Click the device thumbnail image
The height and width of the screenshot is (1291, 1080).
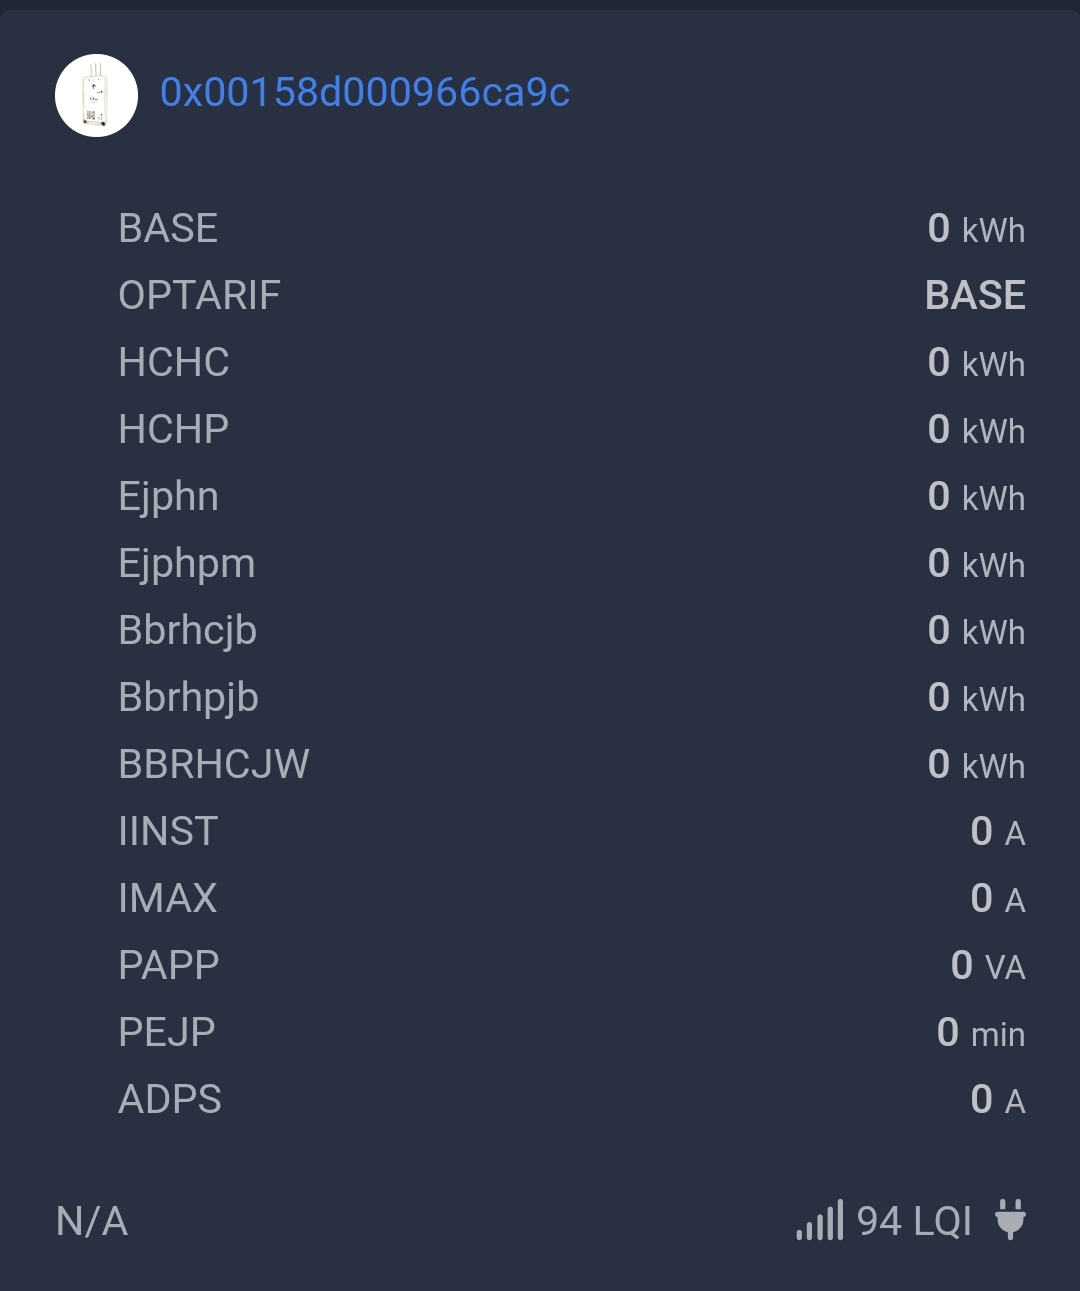coord(96,95)
